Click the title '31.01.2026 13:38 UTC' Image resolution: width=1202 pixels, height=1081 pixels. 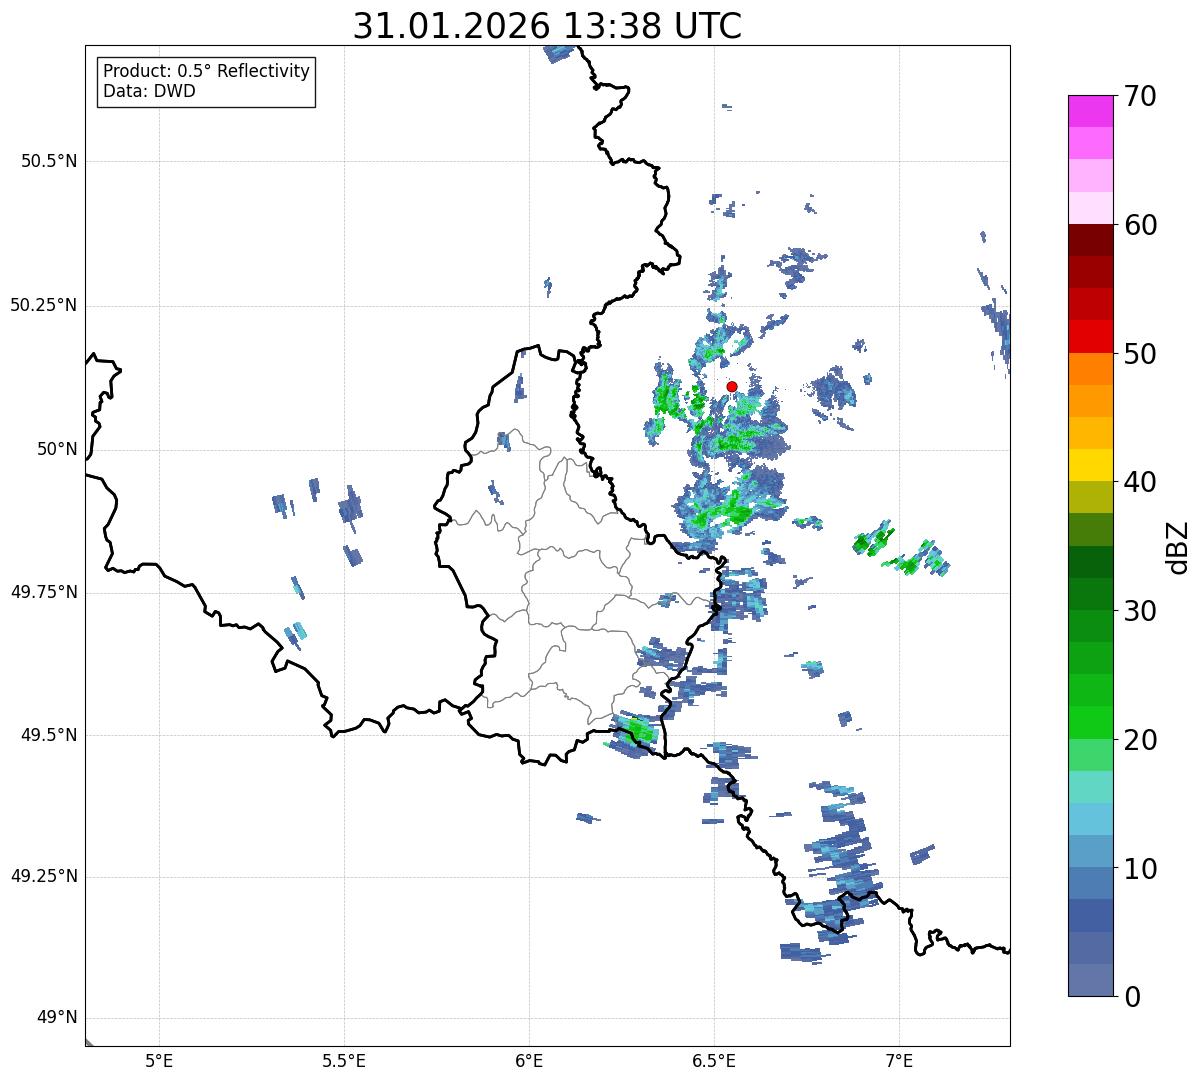547,25
